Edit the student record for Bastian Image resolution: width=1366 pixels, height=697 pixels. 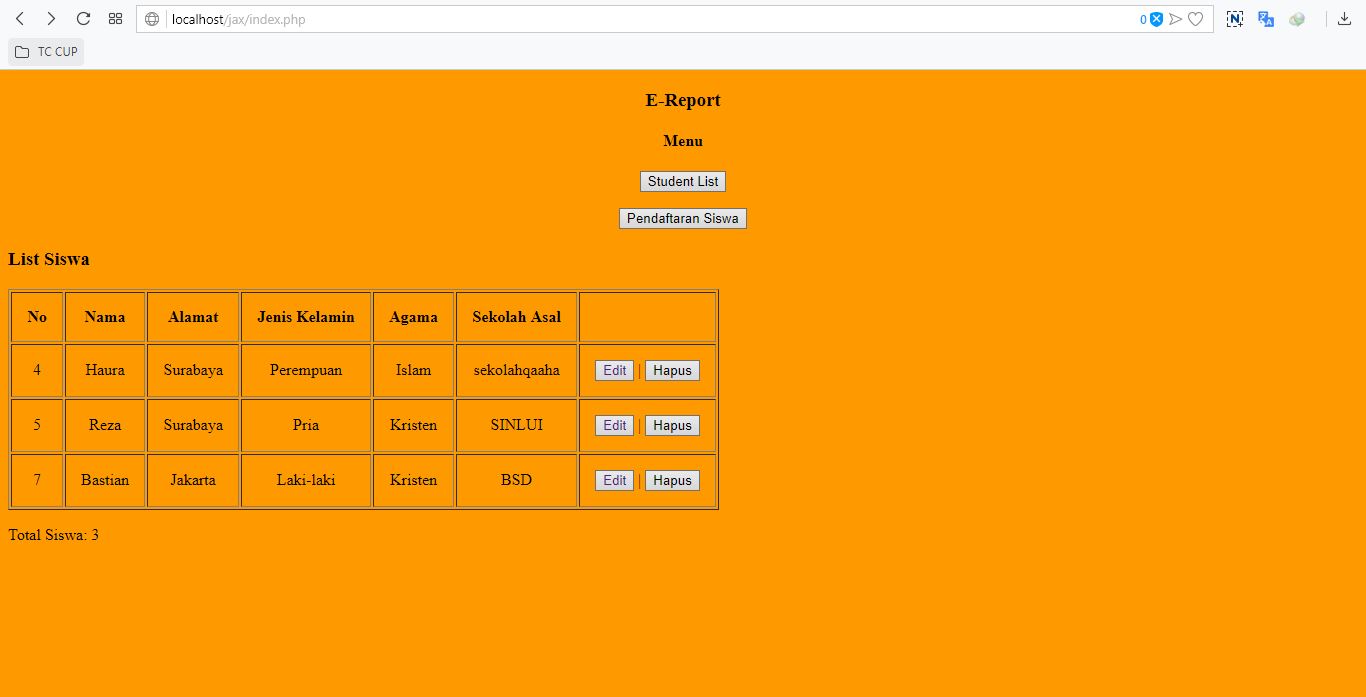[x=613, y=480]
